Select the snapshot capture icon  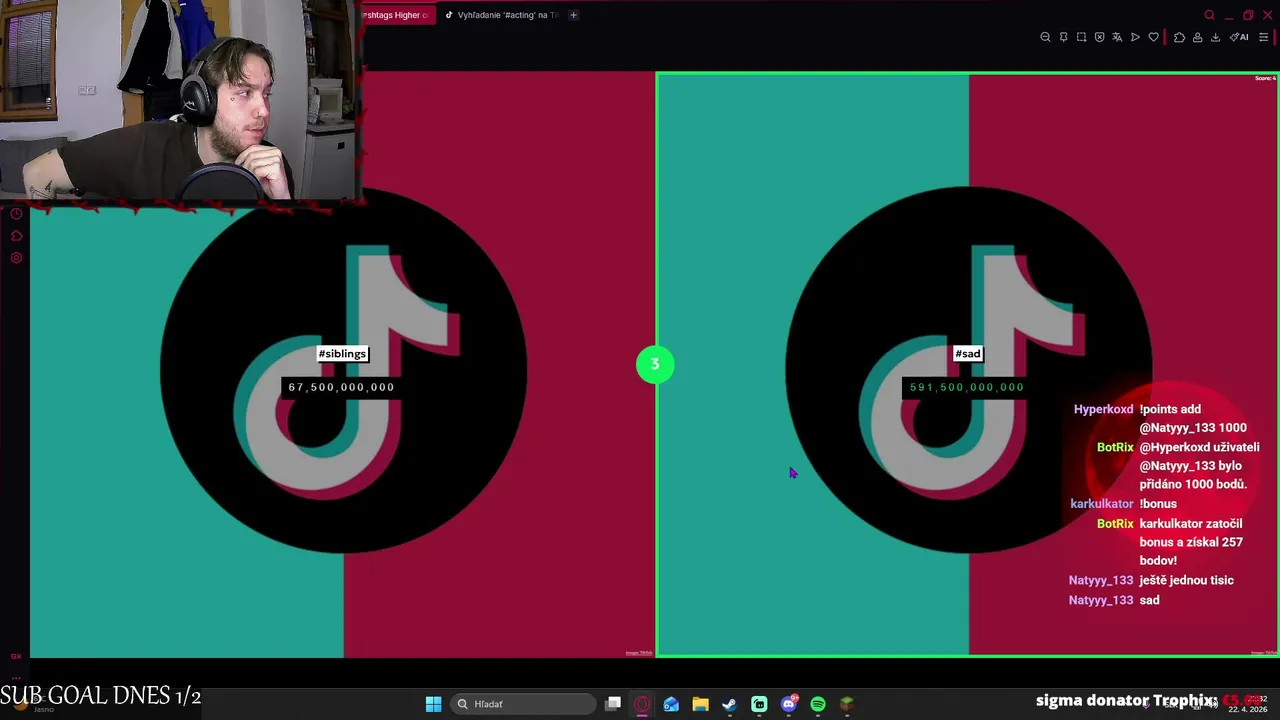pyautogui.click(x=1081, y=37)
